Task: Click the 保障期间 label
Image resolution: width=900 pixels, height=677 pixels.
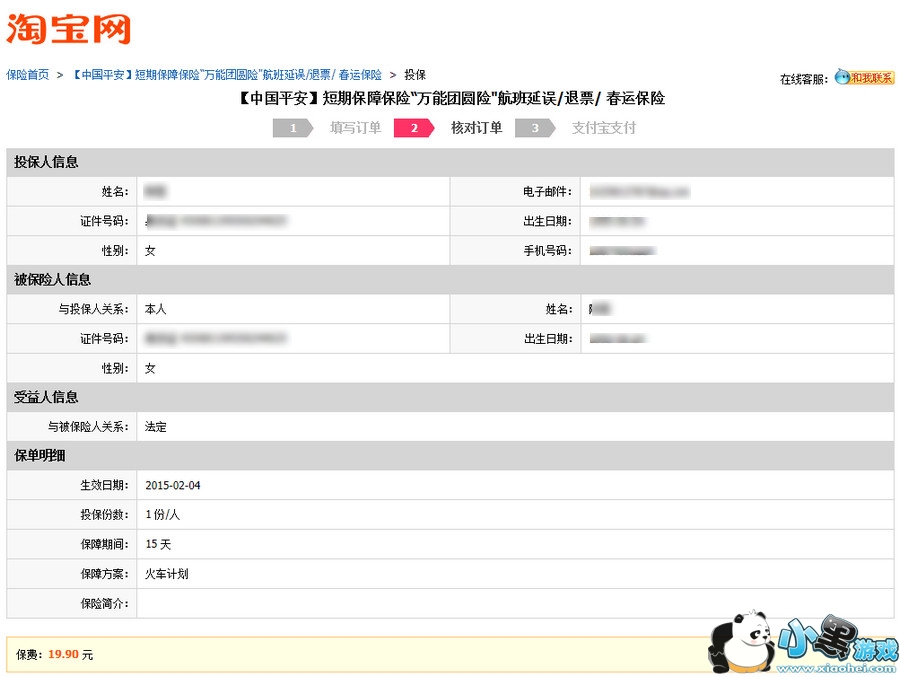Action: pyautogui.click(x=104, y=544)
